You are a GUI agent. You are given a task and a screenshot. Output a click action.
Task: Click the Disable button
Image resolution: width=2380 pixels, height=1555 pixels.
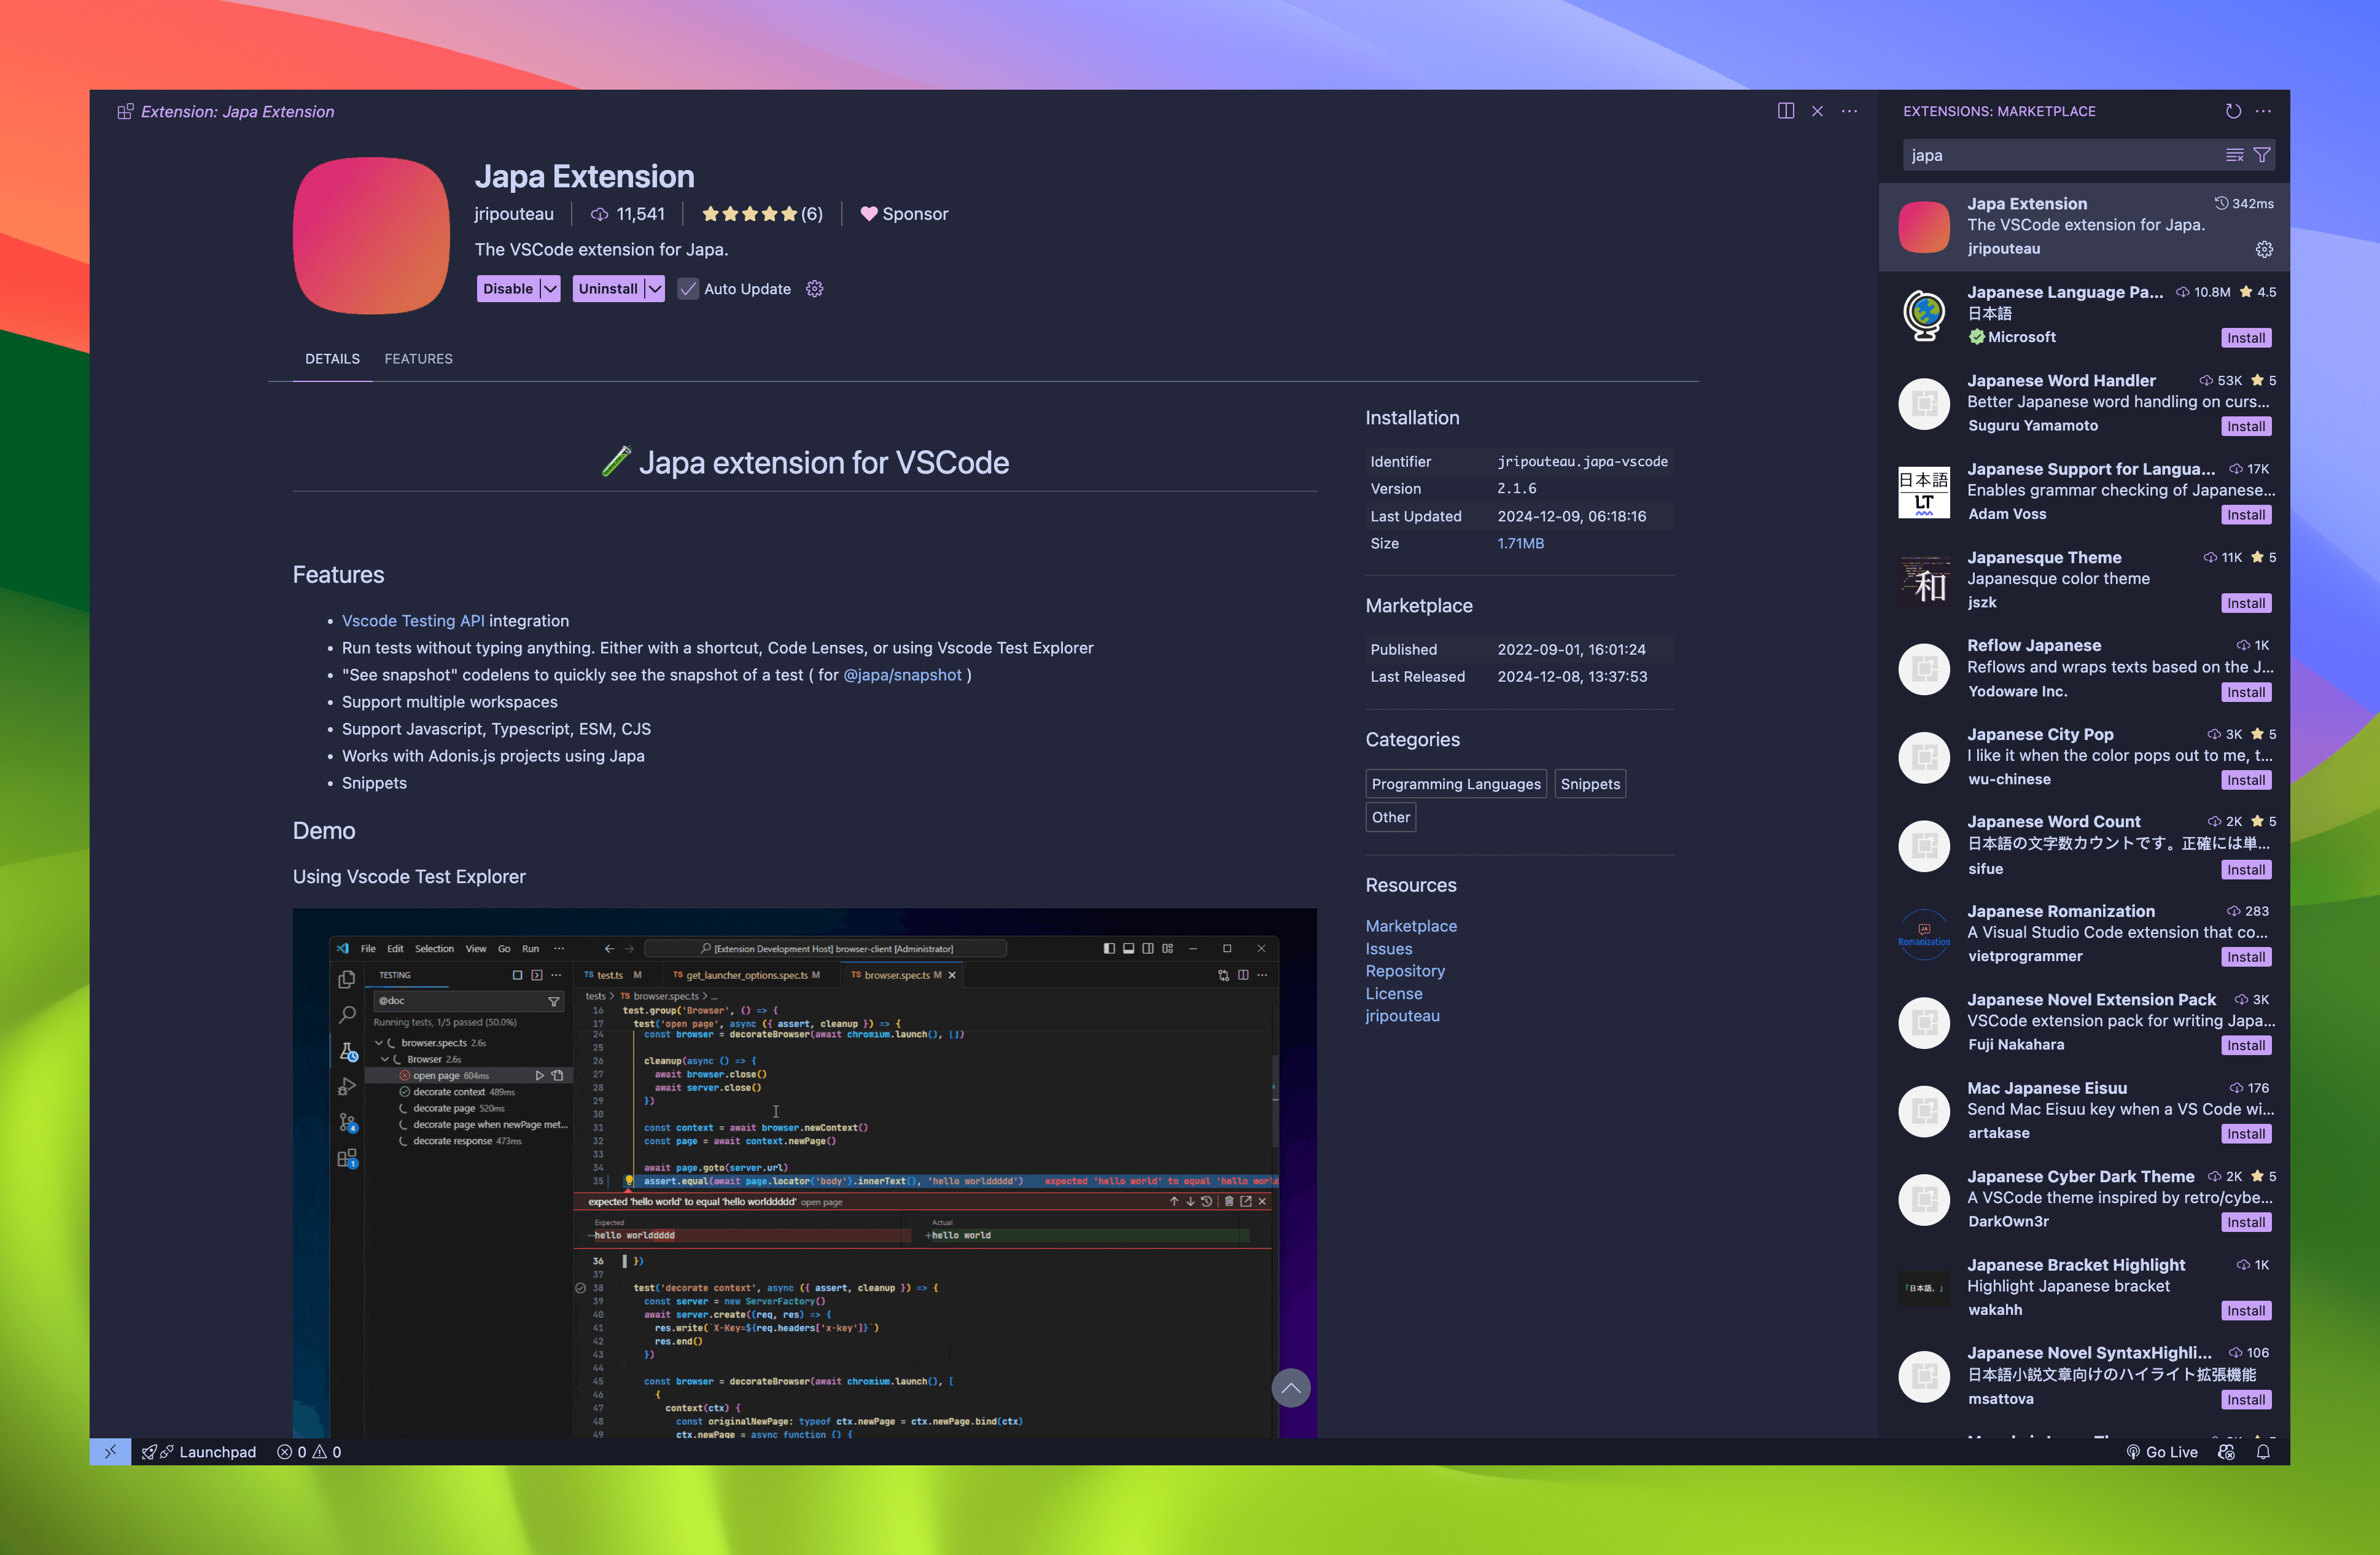[x=508, y=289]
